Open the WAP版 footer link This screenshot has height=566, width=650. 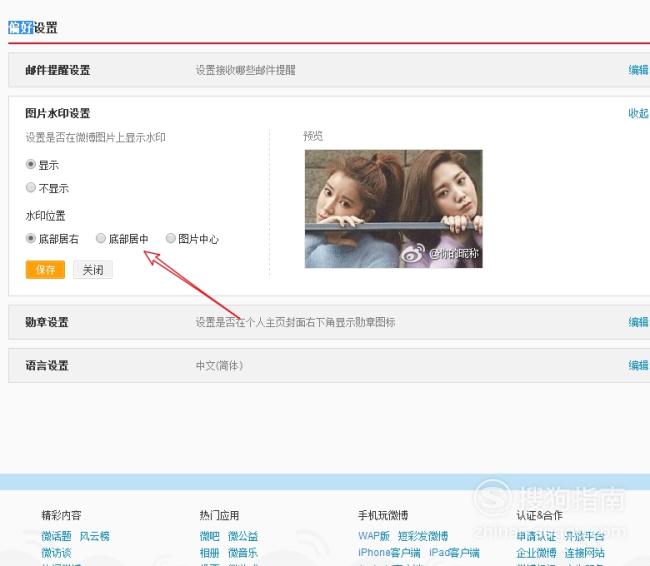coord(374,536)
